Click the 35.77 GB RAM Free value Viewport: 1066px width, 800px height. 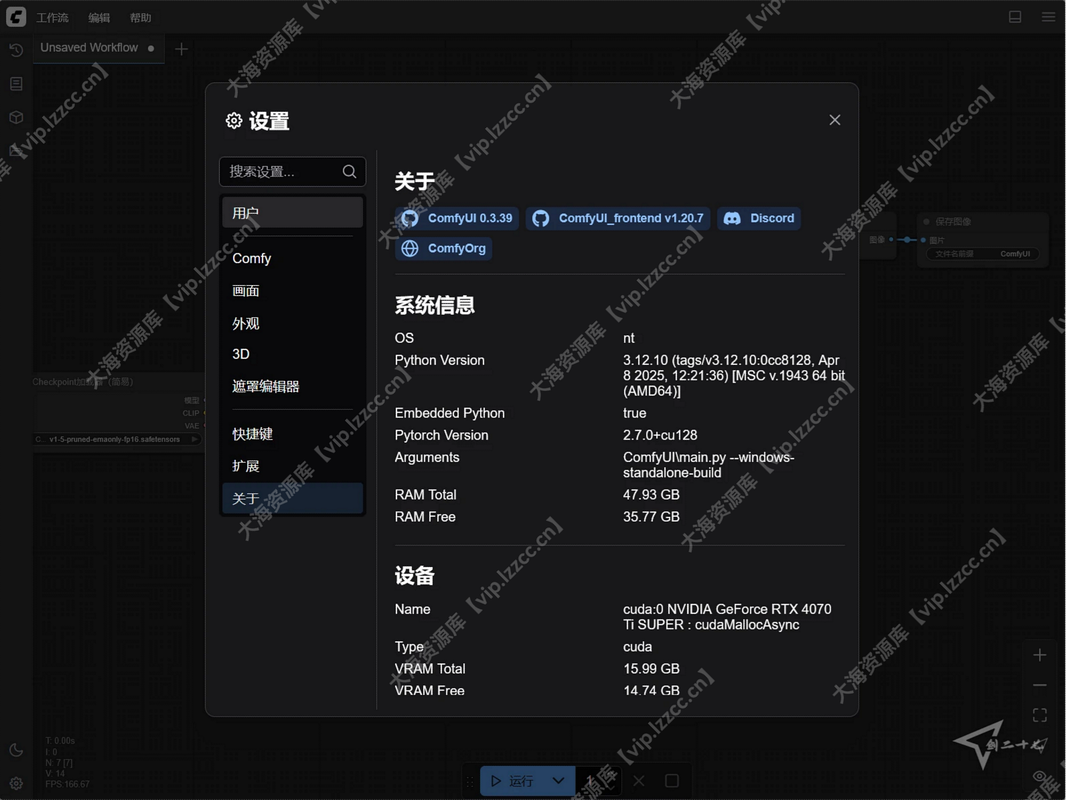[651, 517]
